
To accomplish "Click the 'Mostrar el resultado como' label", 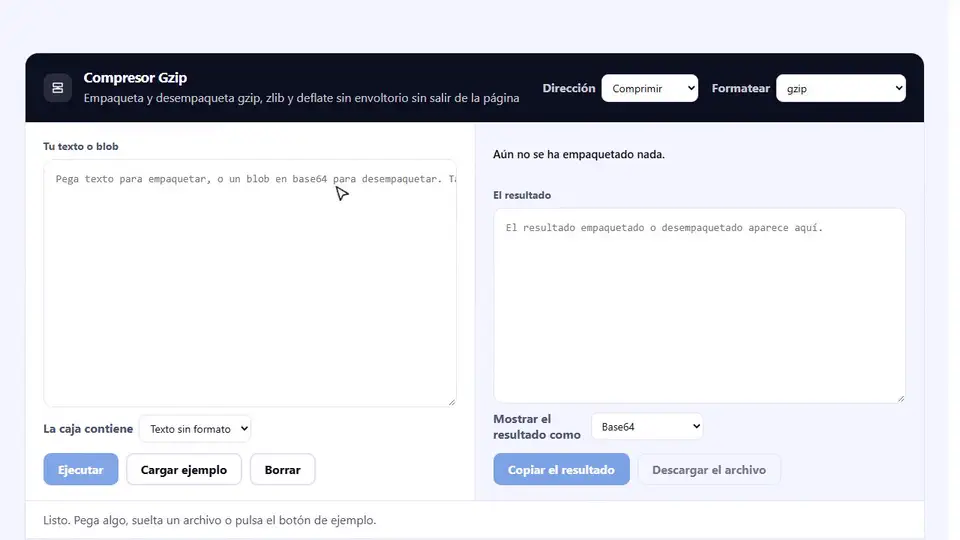I will (x=537, y=427).
